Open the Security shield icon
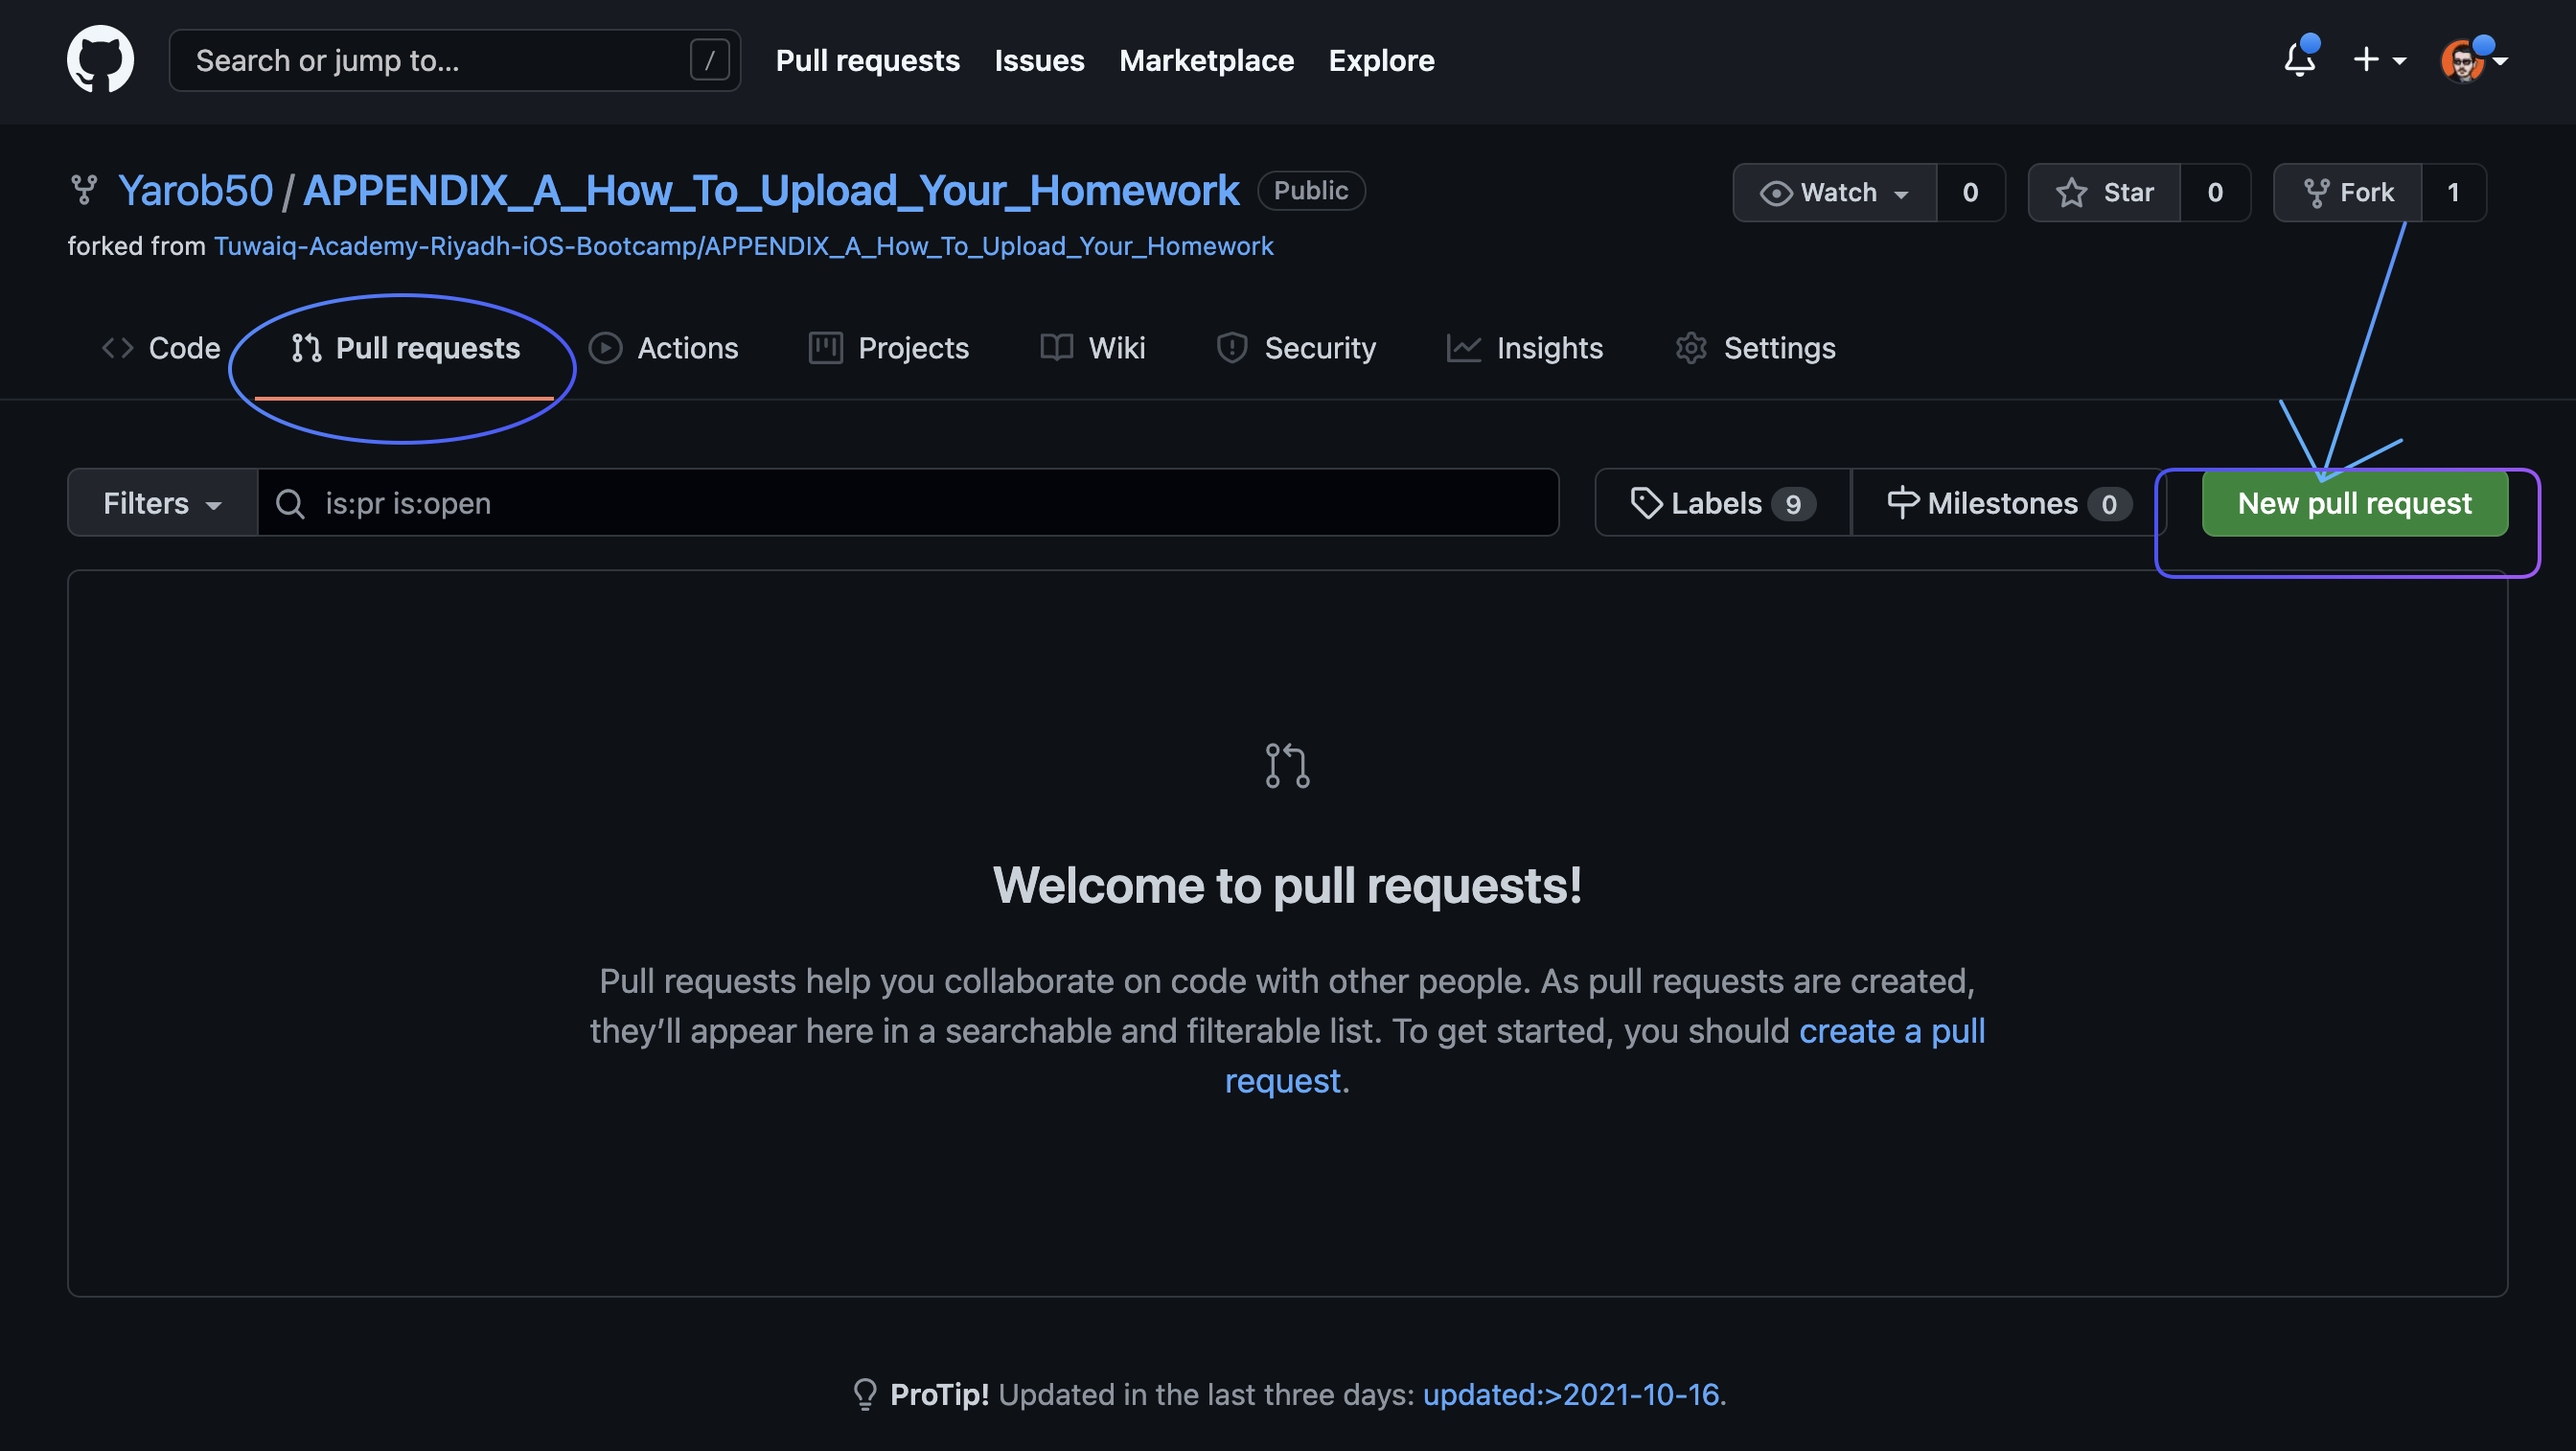The width and height of the screenshot is (2576, 1451). coord(1231,348)
